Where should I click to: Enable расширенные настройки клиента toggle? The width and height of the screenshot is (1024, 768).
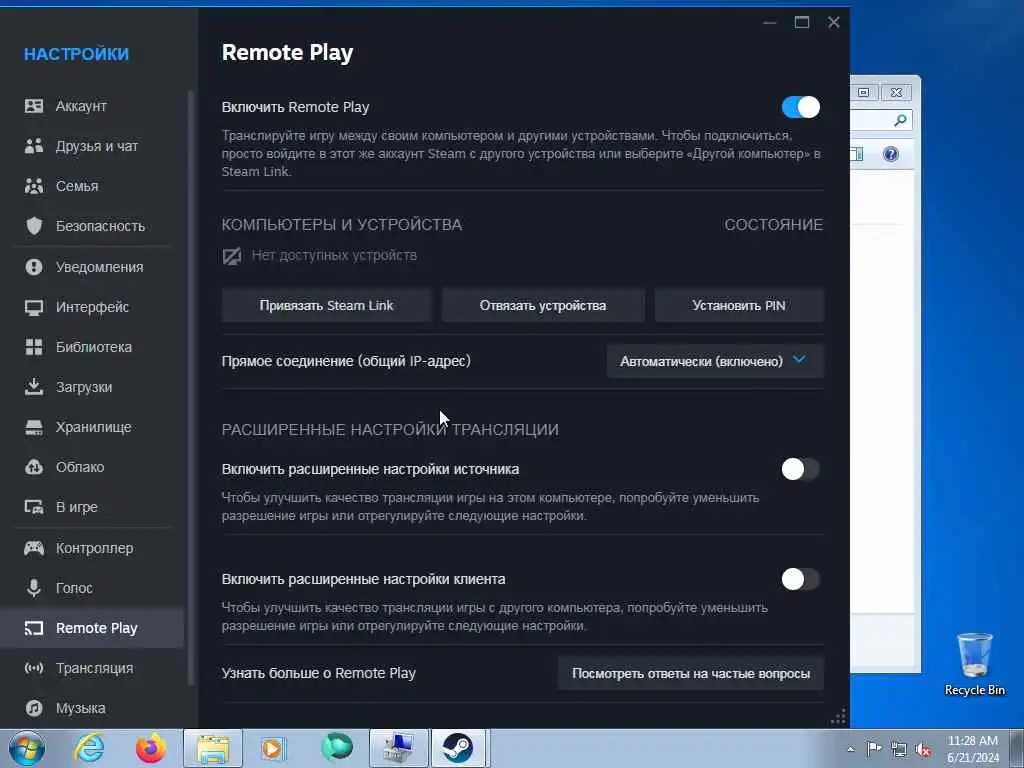pos(801,579)
